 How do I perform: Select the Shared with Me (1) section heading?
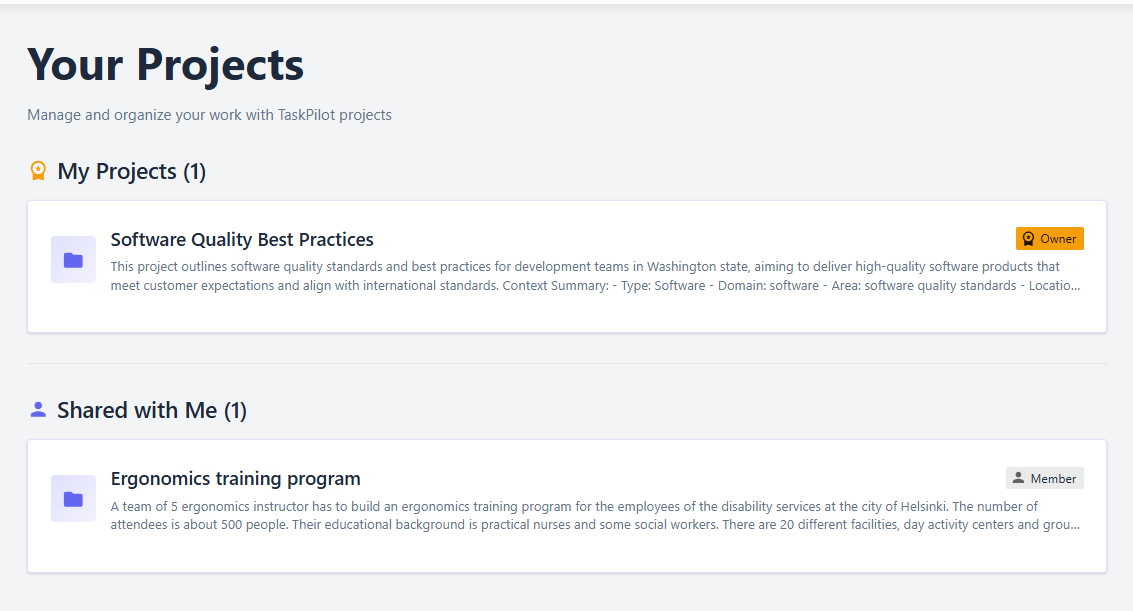point(152,410)
